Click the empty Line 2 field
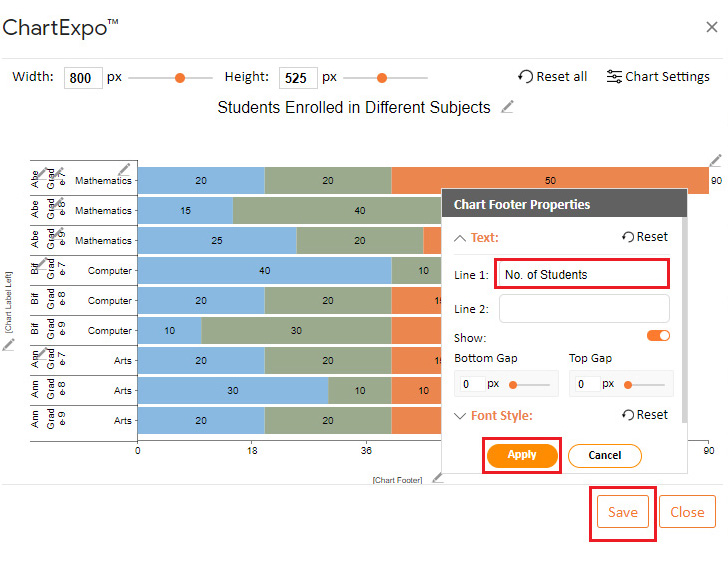 click(x=584, y=308)
